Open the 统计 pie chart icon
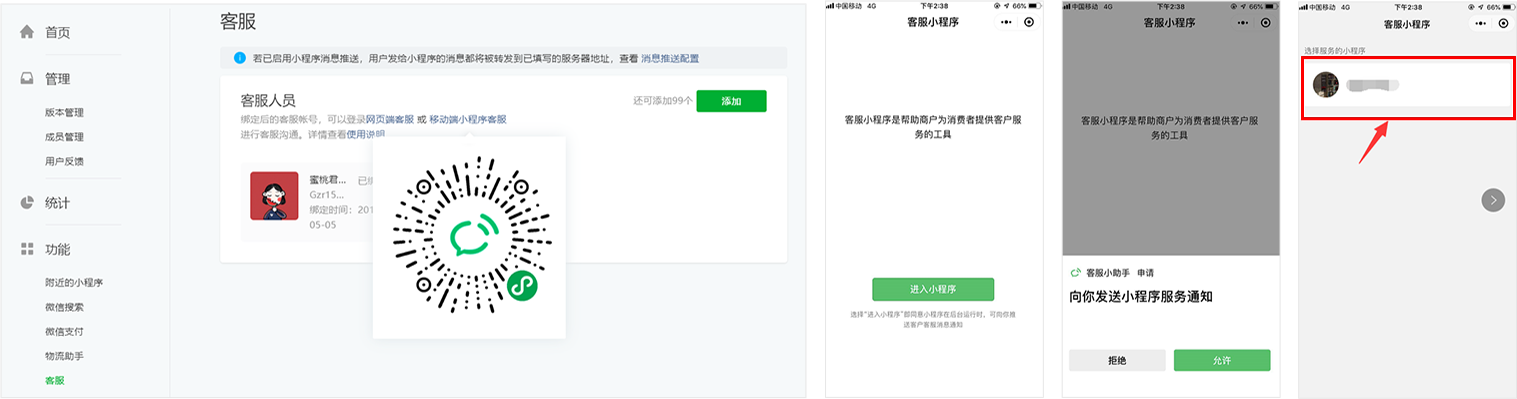 coord(28,203)
